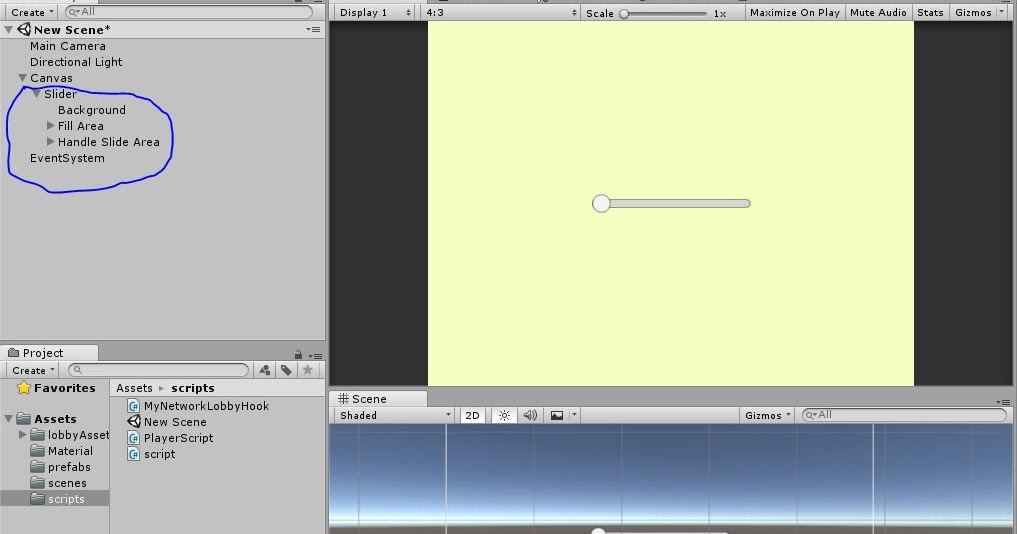Select the Assets root folder
The height and width of the screenshot is (534, 1017).
[x=55, y=419]
